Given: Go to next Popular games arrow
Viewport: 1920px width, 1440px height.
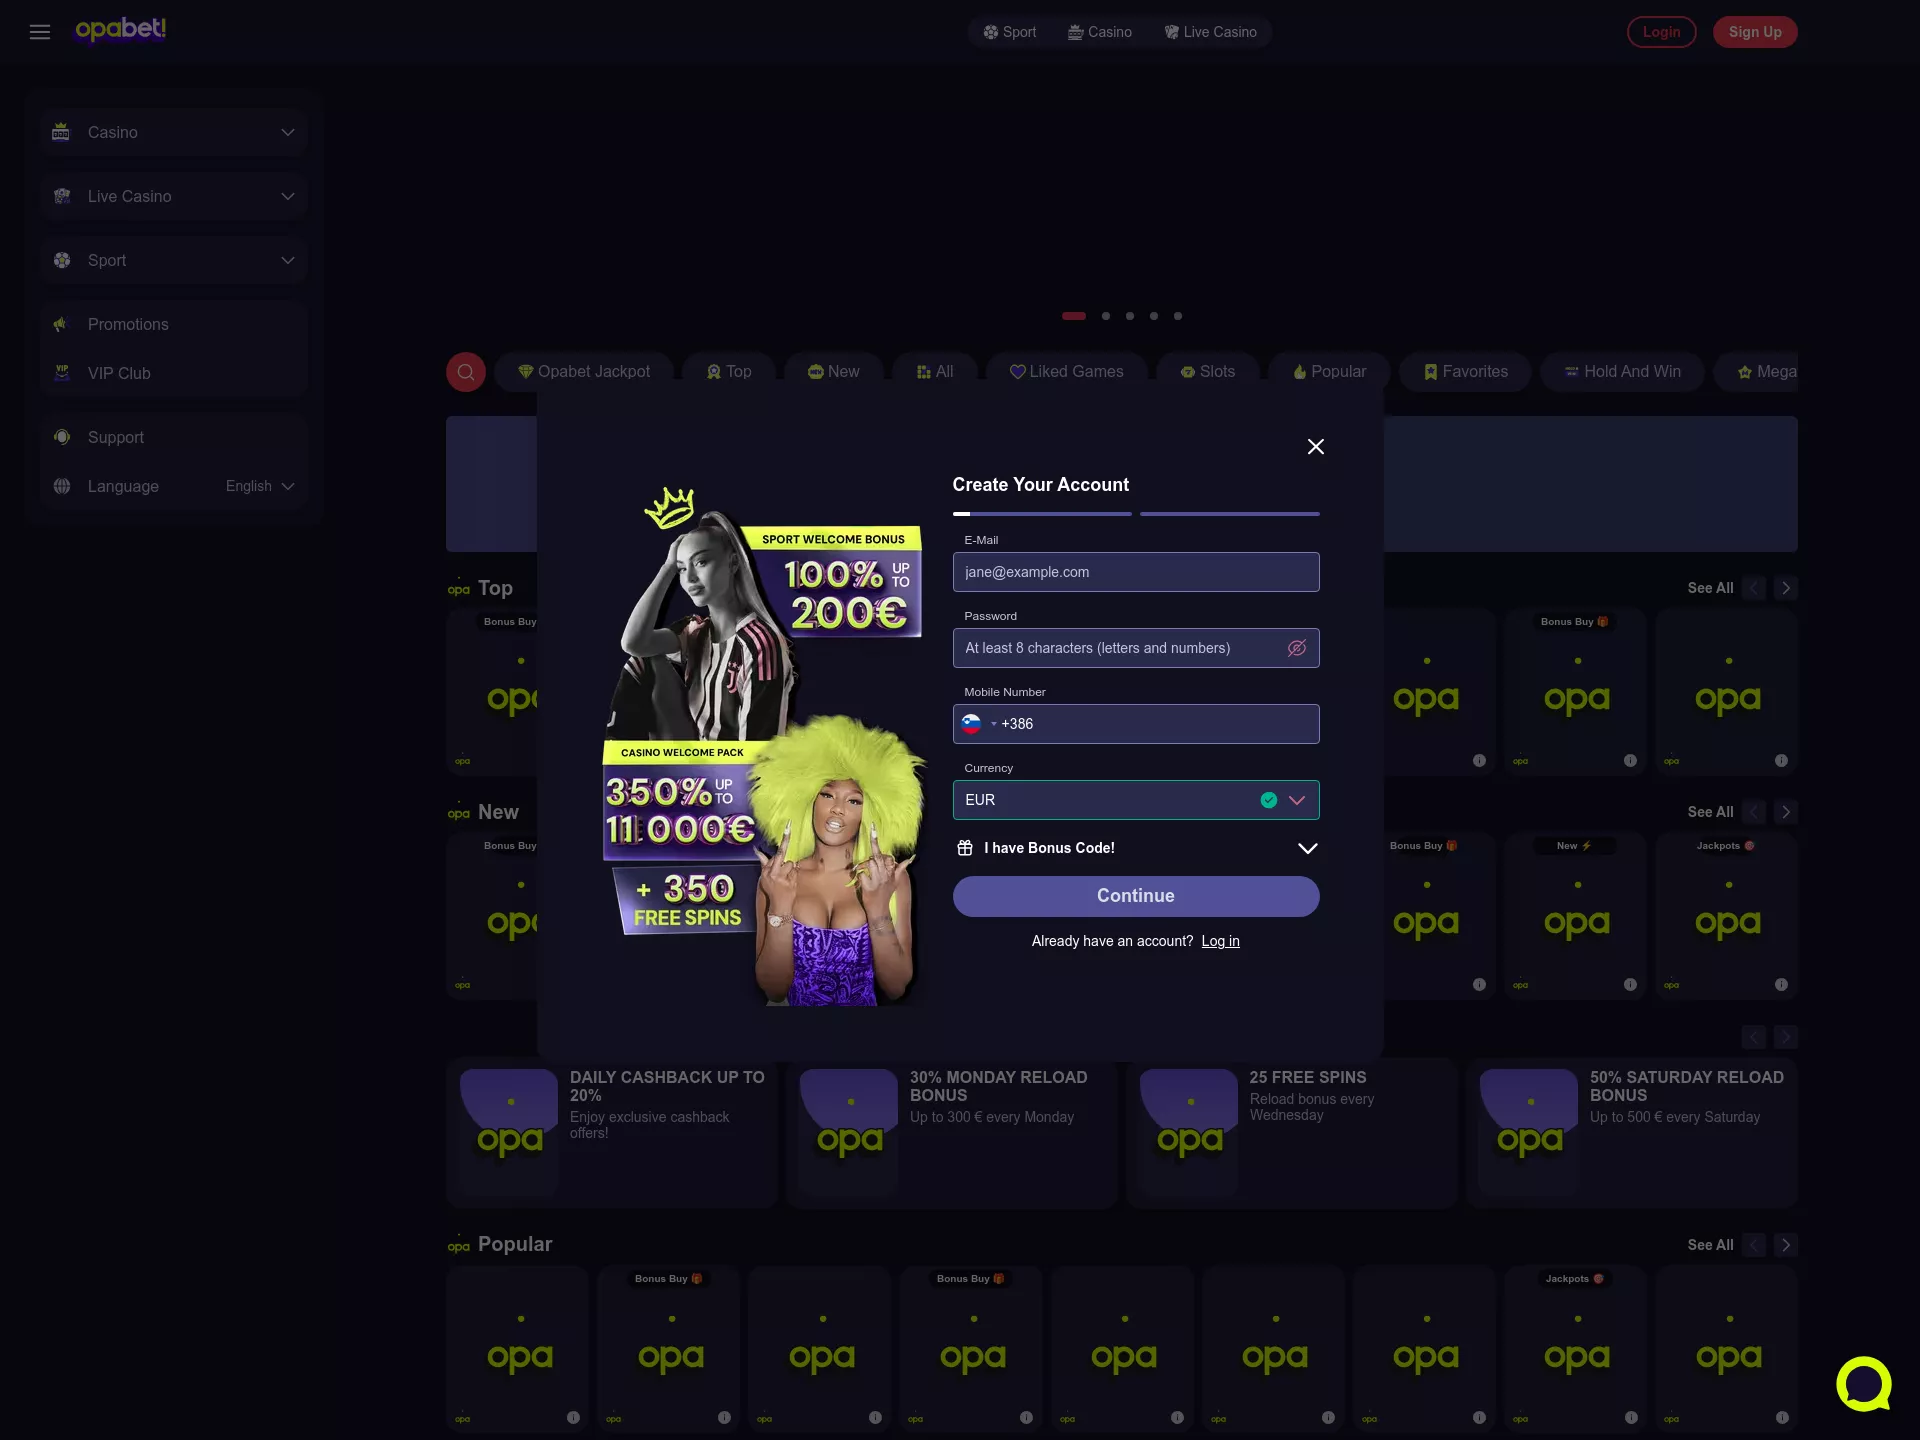Looking at the screenshot, I should tap(1786, 1245).
